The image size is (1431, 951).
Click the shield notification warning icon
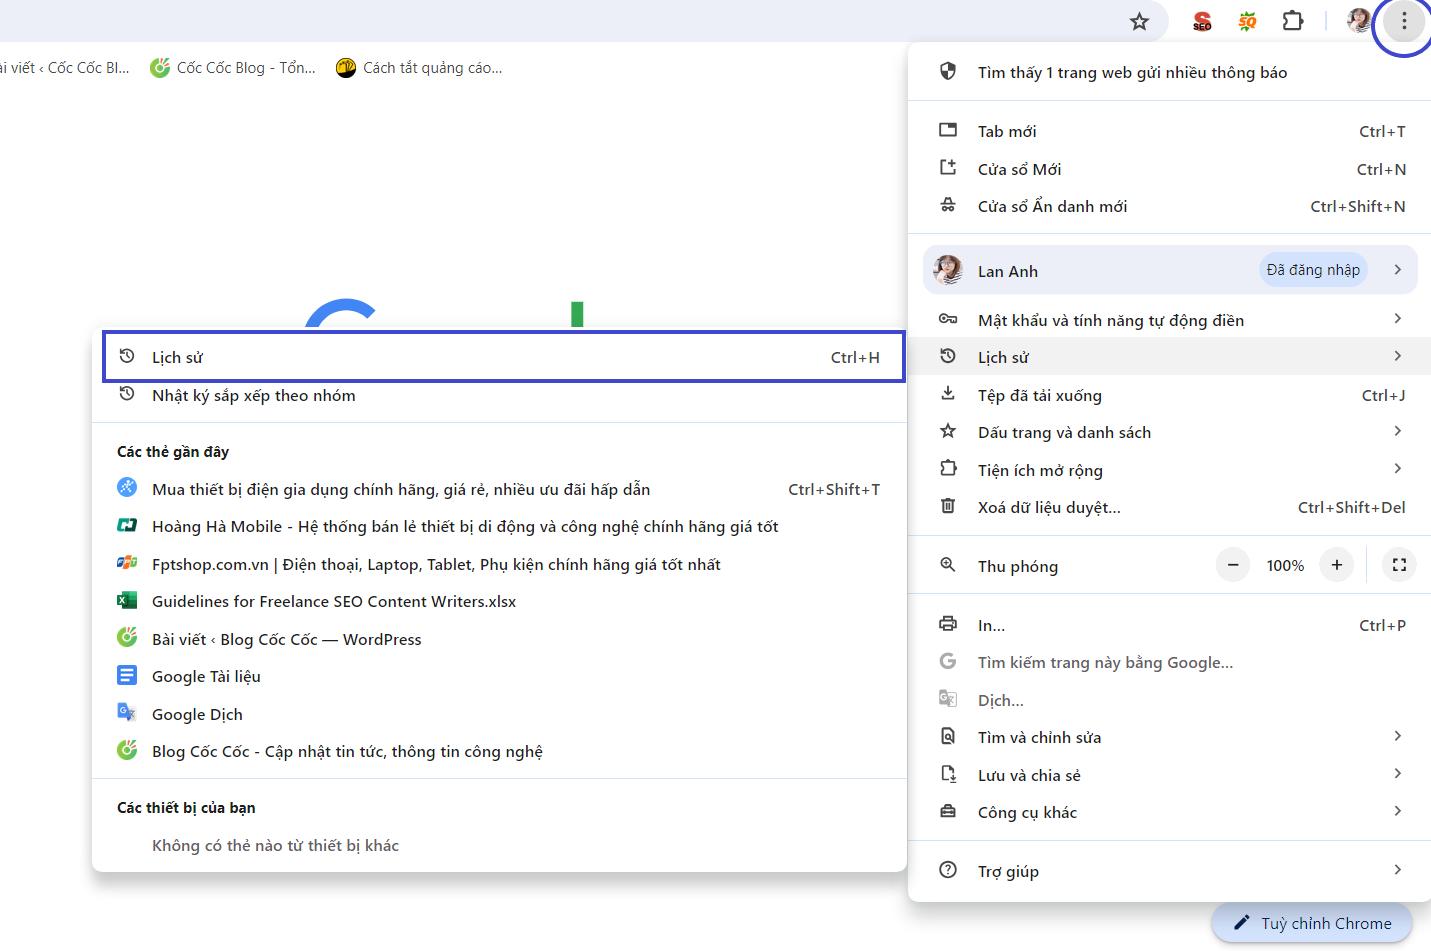click(x=948, y=71)
